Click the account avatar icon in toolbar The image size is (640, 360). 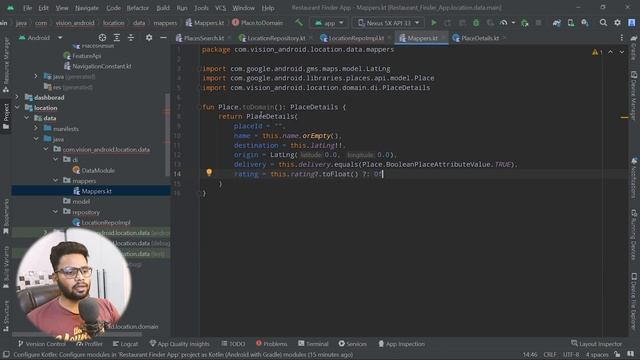pyautogui.click(x=631, y=23)
